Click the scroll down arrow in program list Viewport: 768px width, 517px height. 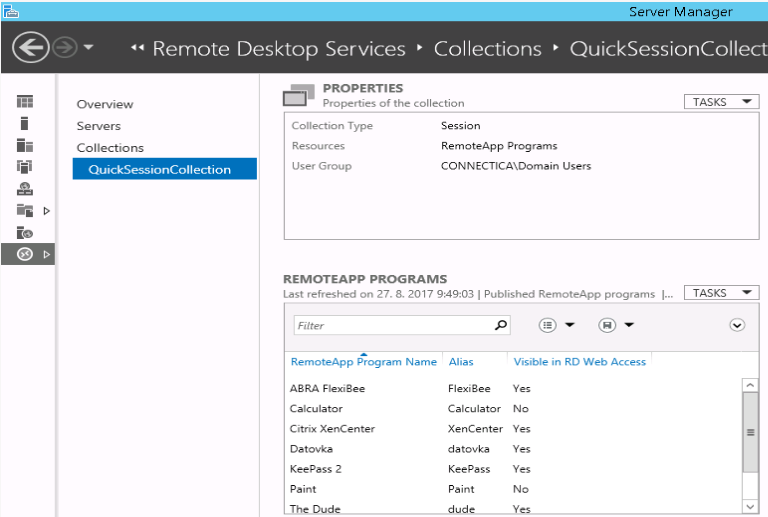750,506
